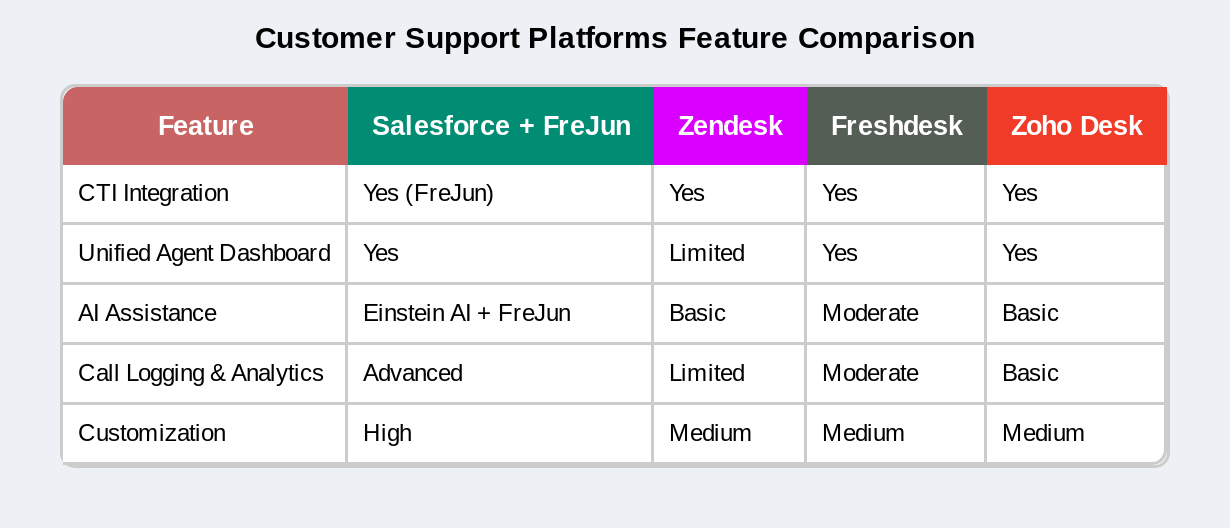Click the "Advanced" call logging cell
Viewport: 1230px width, 528px height.
(413, 373)
